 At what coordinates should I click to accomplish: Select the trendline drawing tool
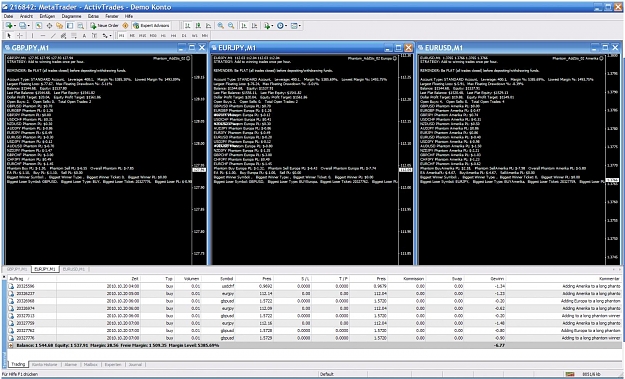tap(53, 36)
